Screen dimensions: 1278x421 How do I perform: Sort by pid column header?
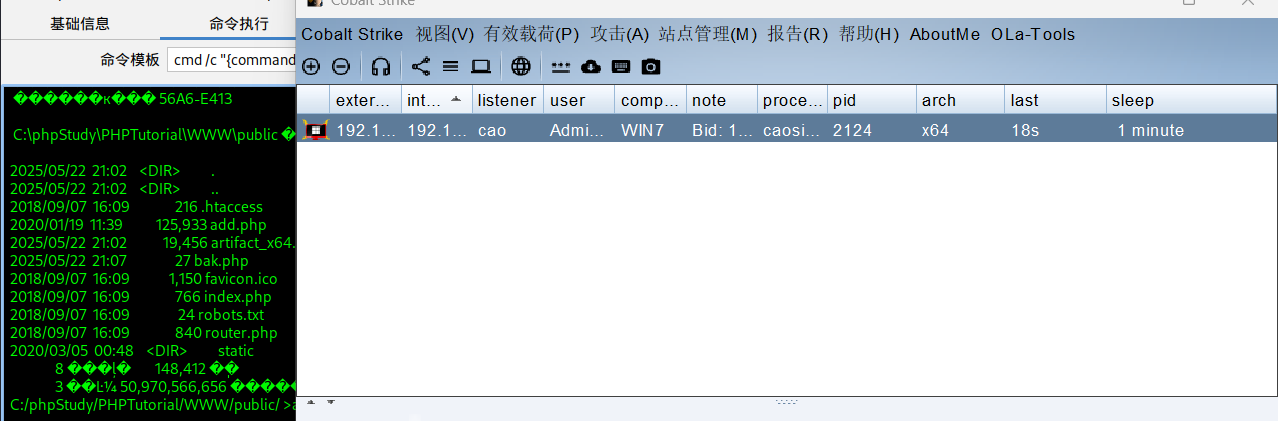871,100
